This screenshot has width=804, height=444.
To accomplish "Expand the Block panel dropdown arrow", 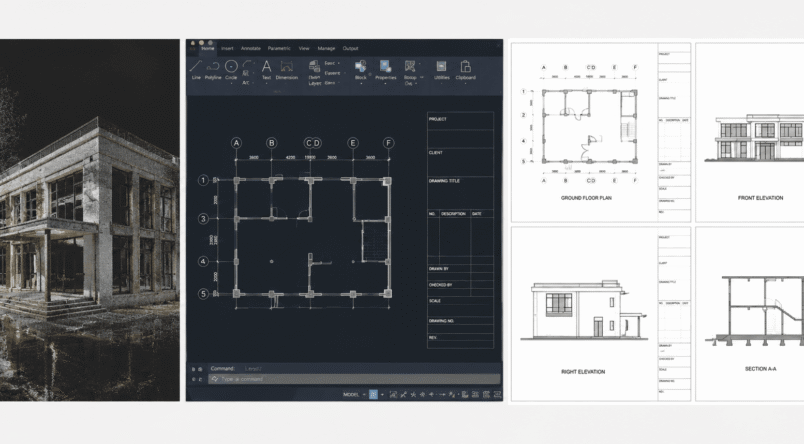I will click(x=360, y=84).
